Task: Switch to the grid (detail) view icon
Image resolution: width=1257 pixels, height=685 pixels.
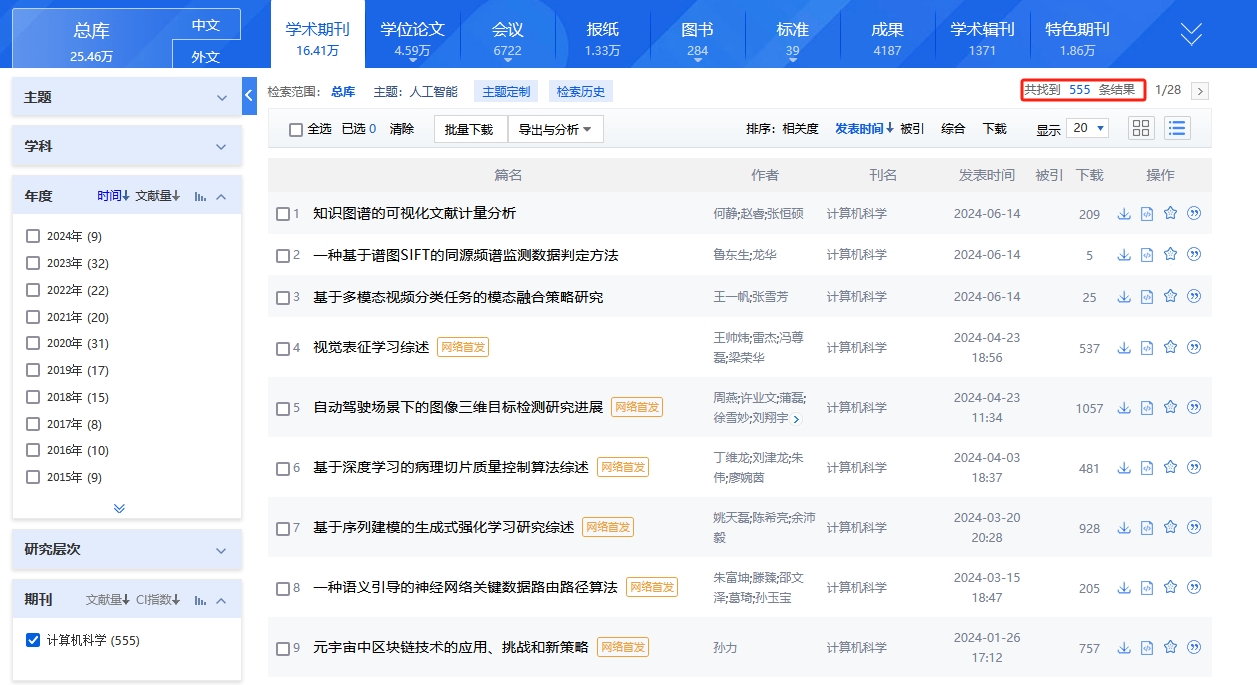Action: click(x=1141, y=128)
